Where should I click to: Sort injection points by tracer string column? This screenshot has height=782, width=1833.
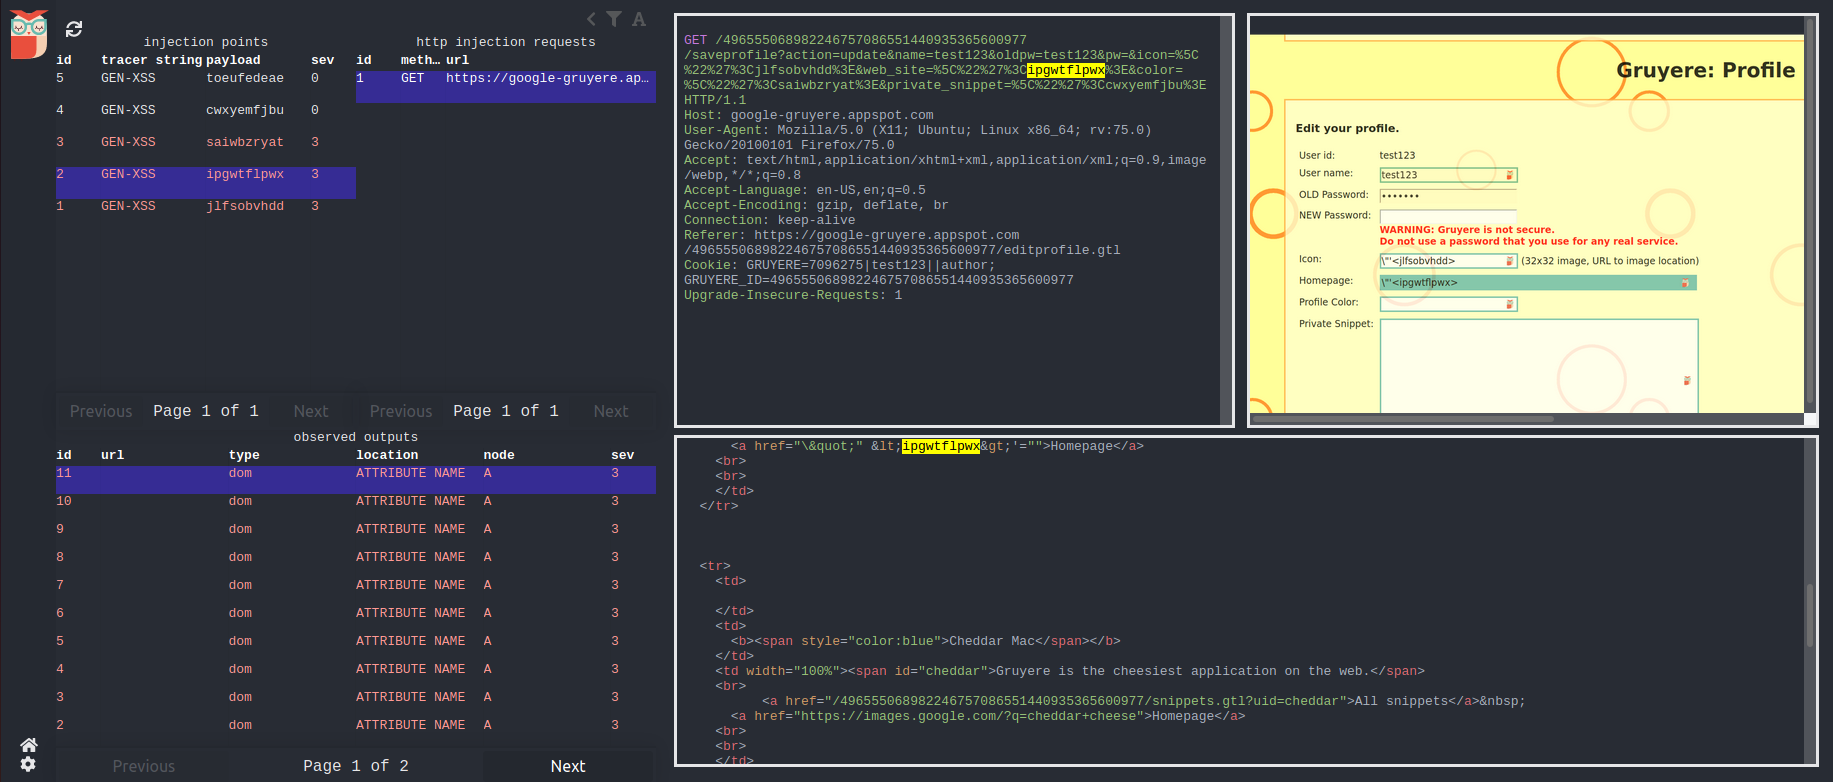[x=151, y=60]
